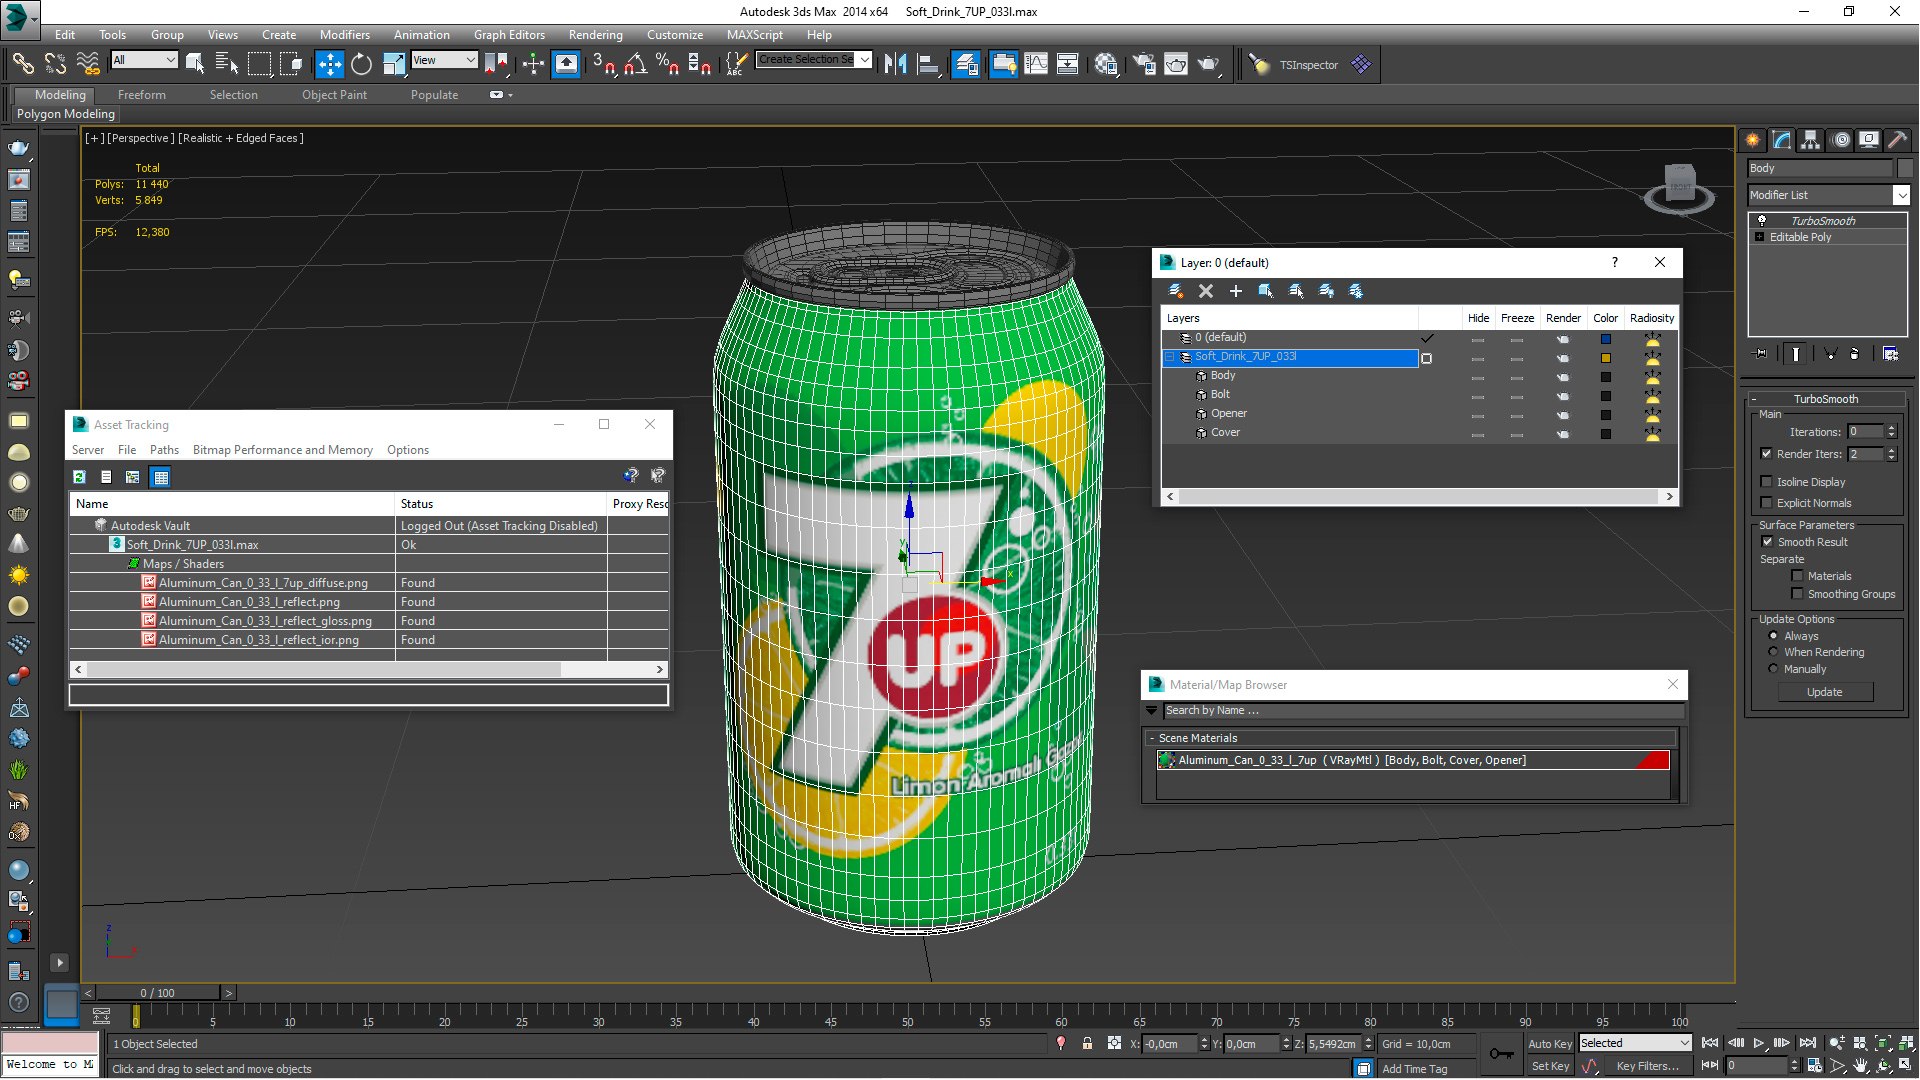This screenshot has width=1920, height=1080.
Task: Activate Select and Scale tool
Action: (x=394, y=64)
